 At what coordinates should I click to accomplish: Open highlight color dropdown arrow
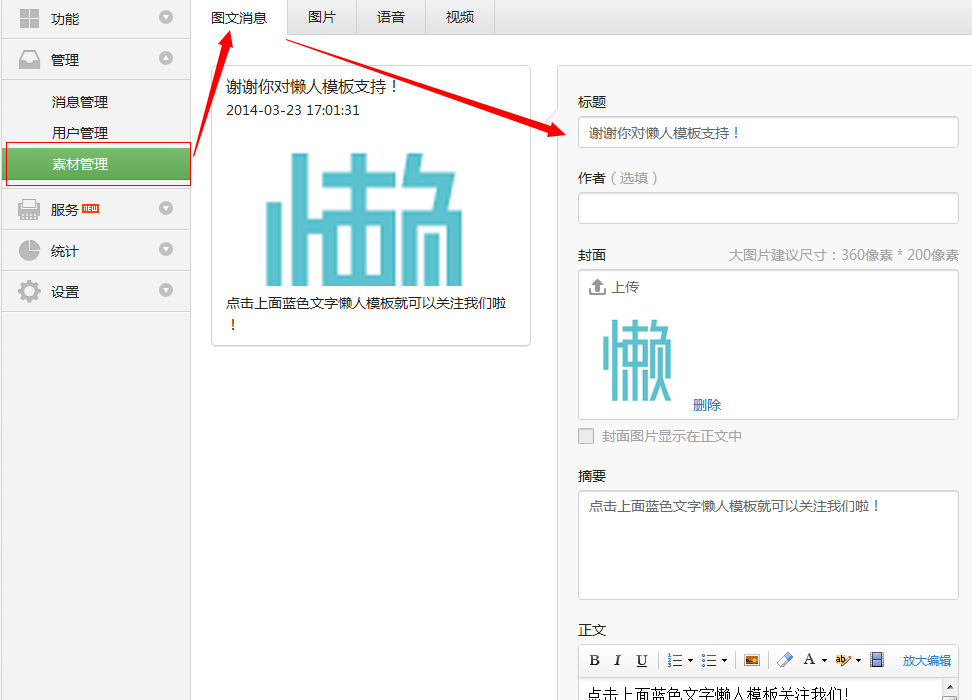(859, 661)
